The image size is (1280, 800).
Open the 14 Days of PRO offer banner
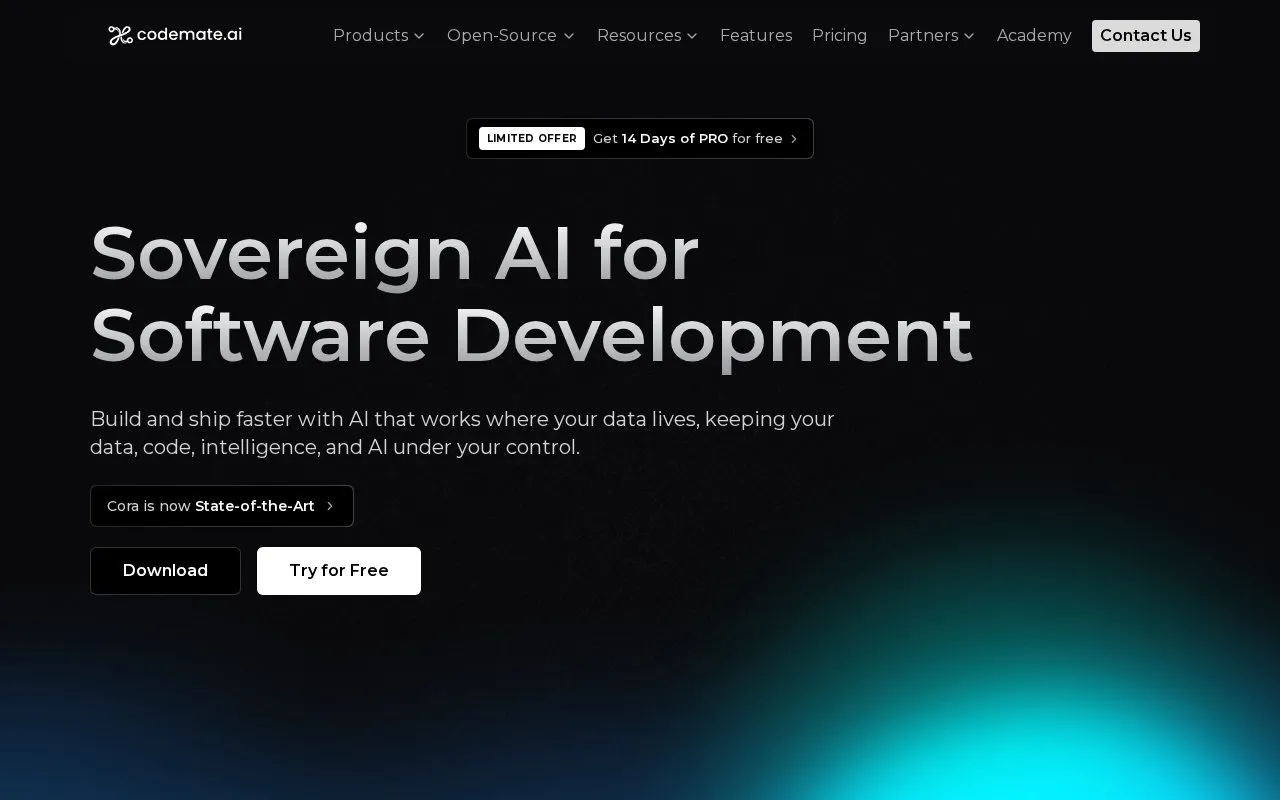(640, 139)
